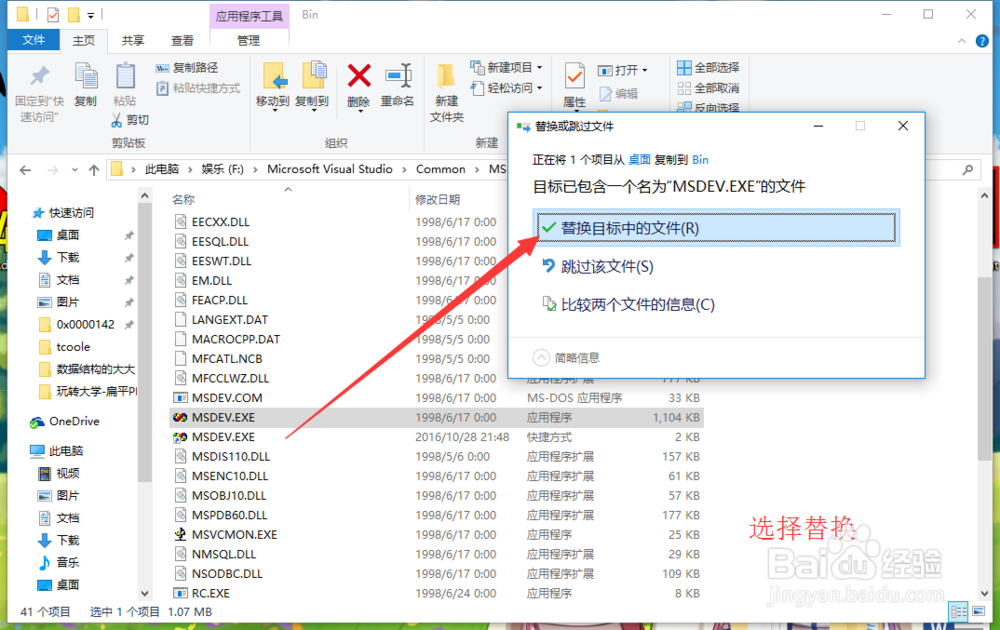Viewport: 1000px width, 630px height.
Task: Click the Rename icon
Action: (398, 76)
